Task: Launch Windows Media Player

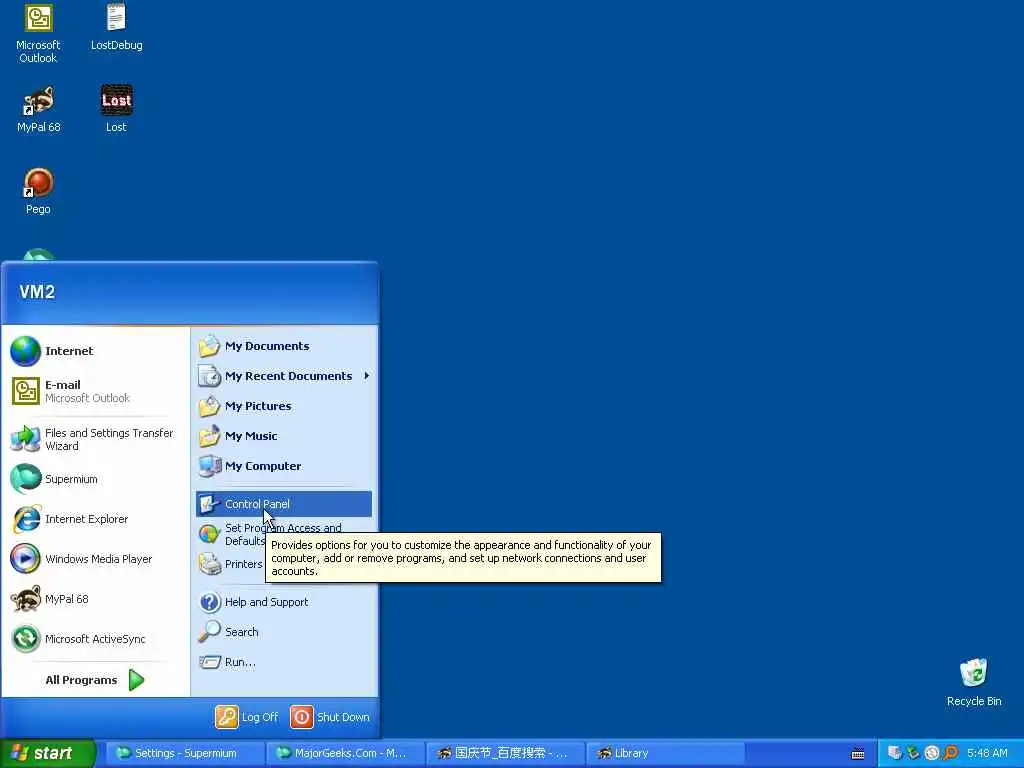Action: (94, 559)
